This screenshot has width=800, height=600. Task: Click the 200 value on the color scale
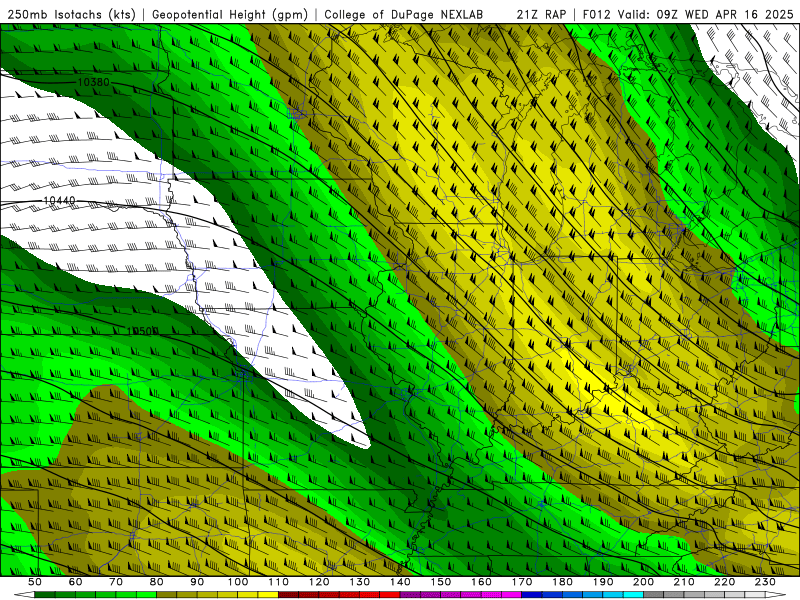644,582
